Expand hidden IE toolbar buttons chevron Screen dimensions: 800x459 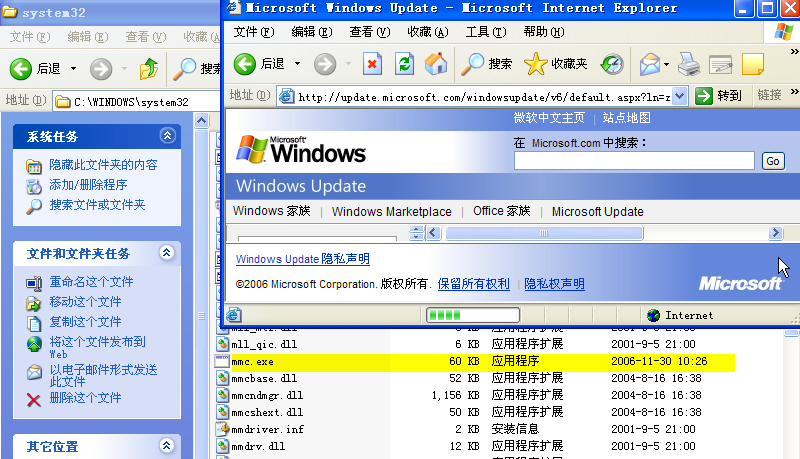tap(794, 52)
